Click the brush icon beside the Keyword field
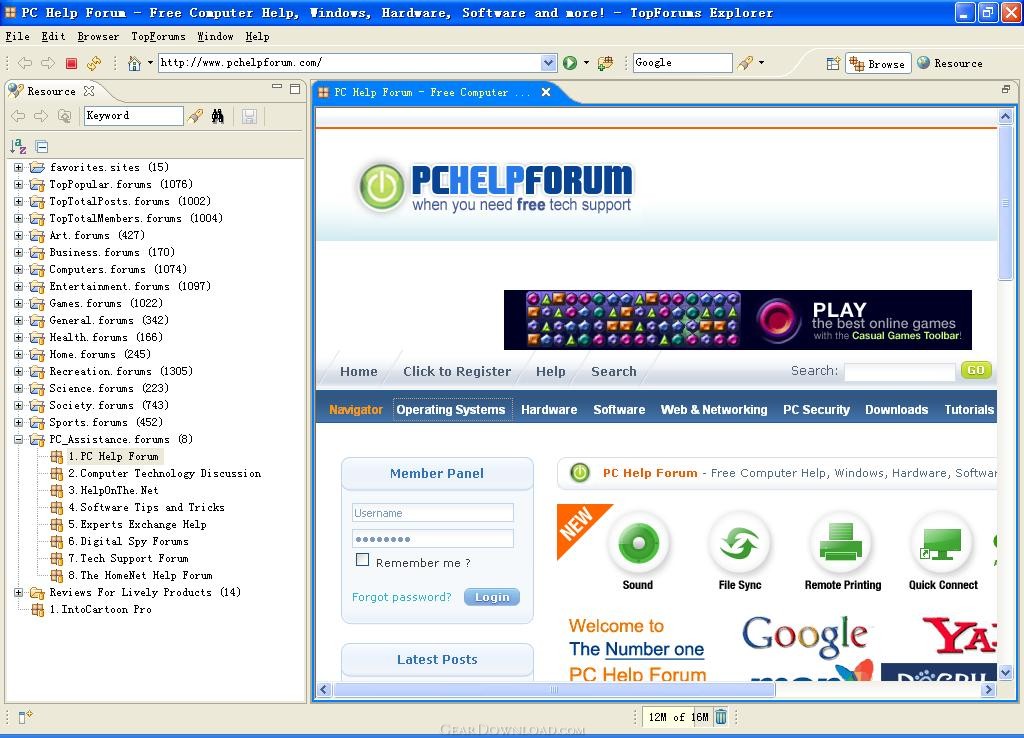 click(195, 116)
